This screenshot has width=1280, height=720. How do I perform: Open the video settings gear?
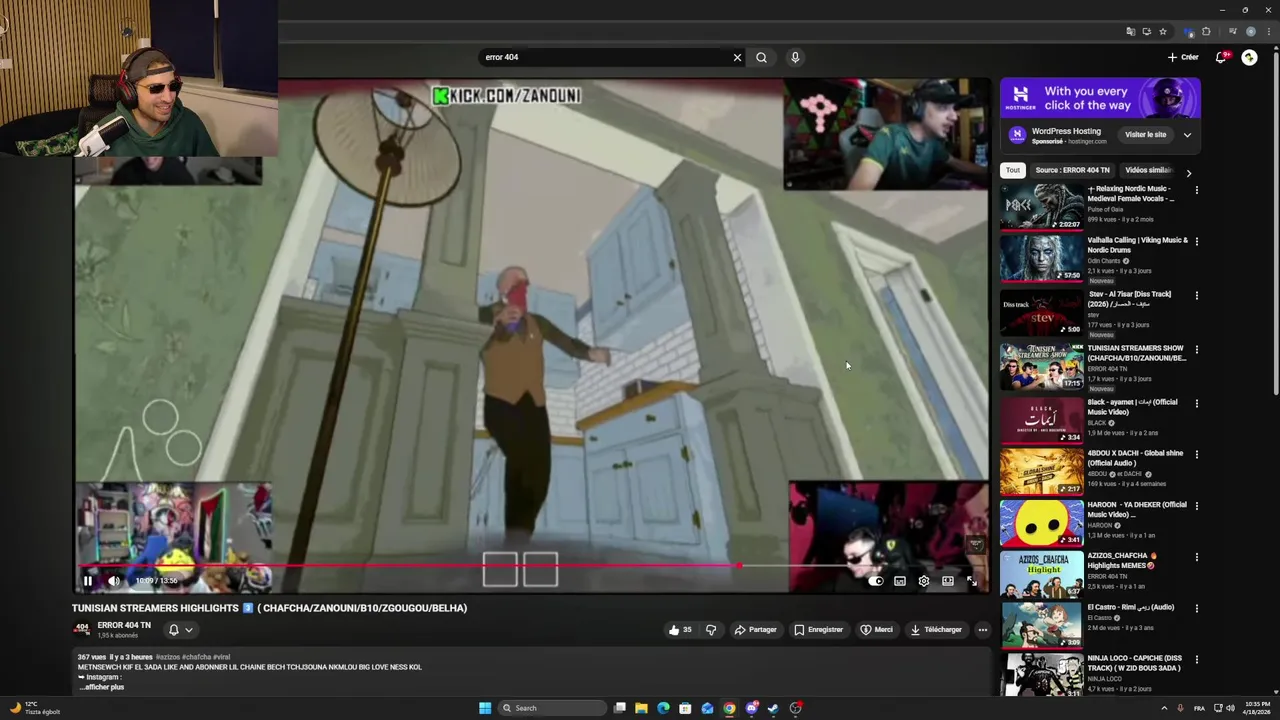[923, 581]
